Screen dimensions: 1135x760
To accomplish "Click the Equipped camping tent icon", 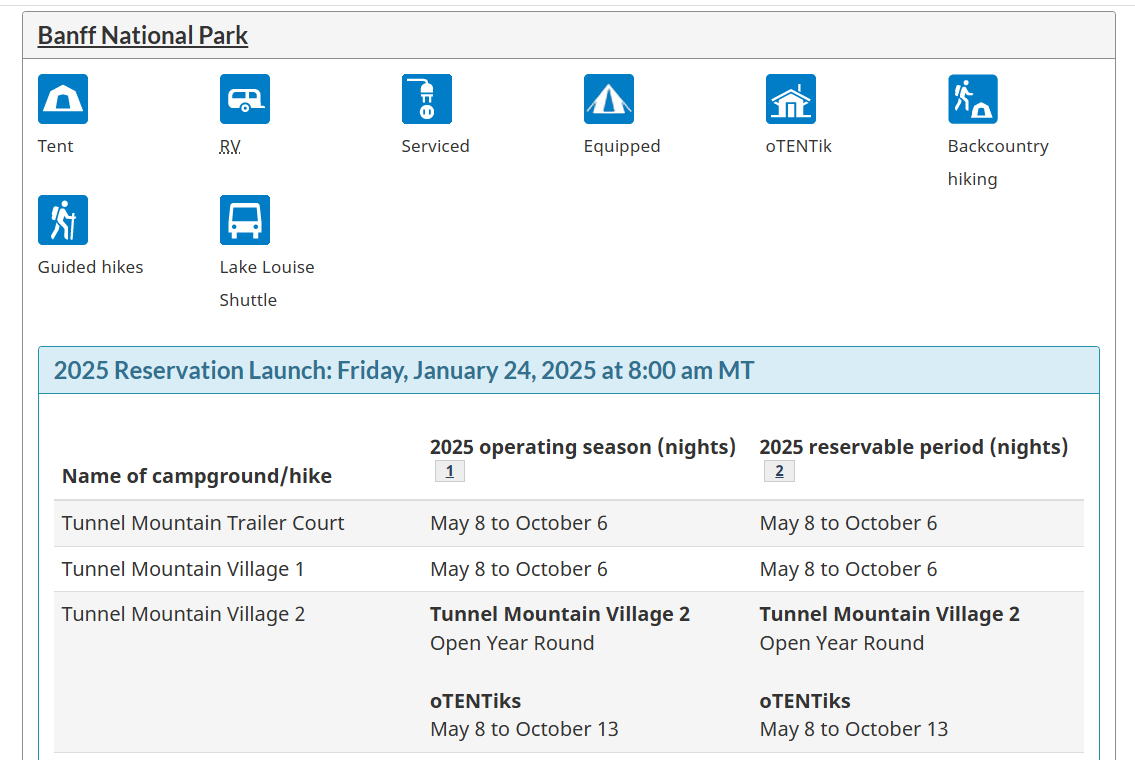I will click(609, 99).
